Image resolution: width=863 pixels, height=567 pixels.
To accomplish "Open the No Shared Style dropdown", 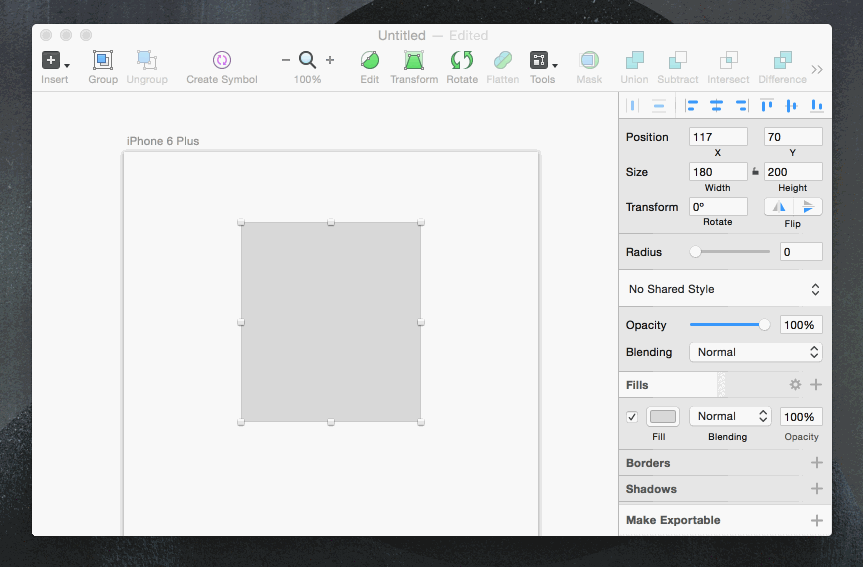I will pos(724,289).
